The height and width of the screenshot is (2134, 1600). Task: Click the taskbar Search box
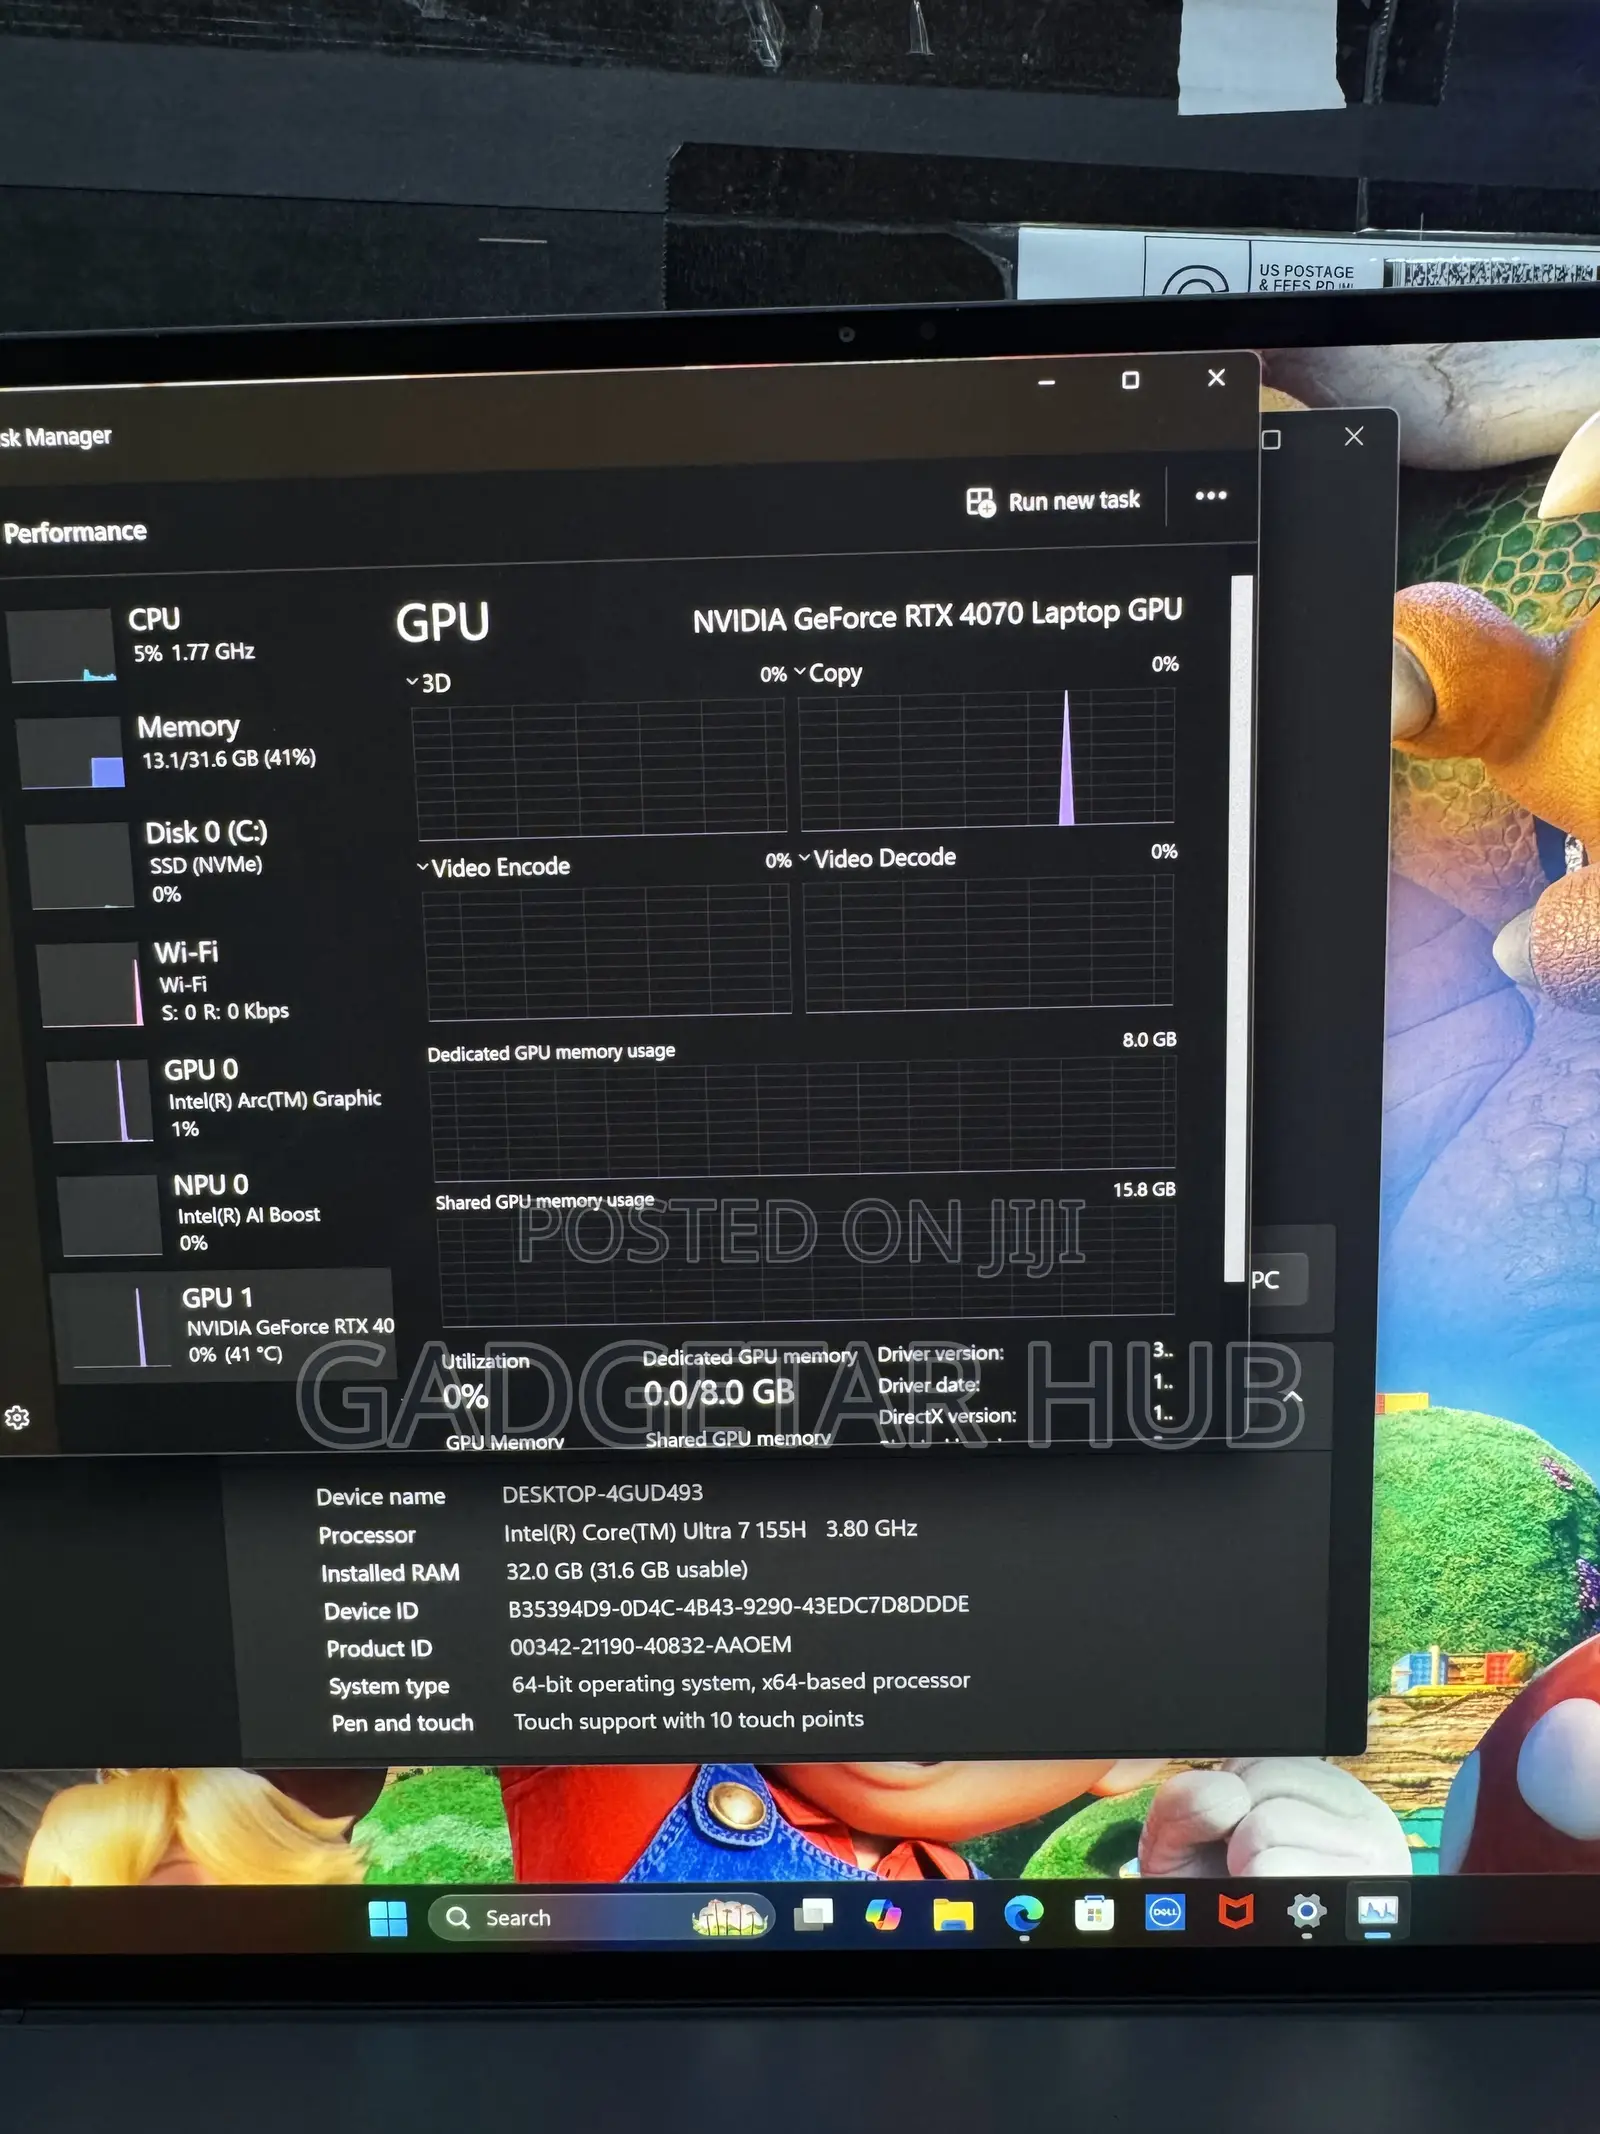tap(600, 1917)
